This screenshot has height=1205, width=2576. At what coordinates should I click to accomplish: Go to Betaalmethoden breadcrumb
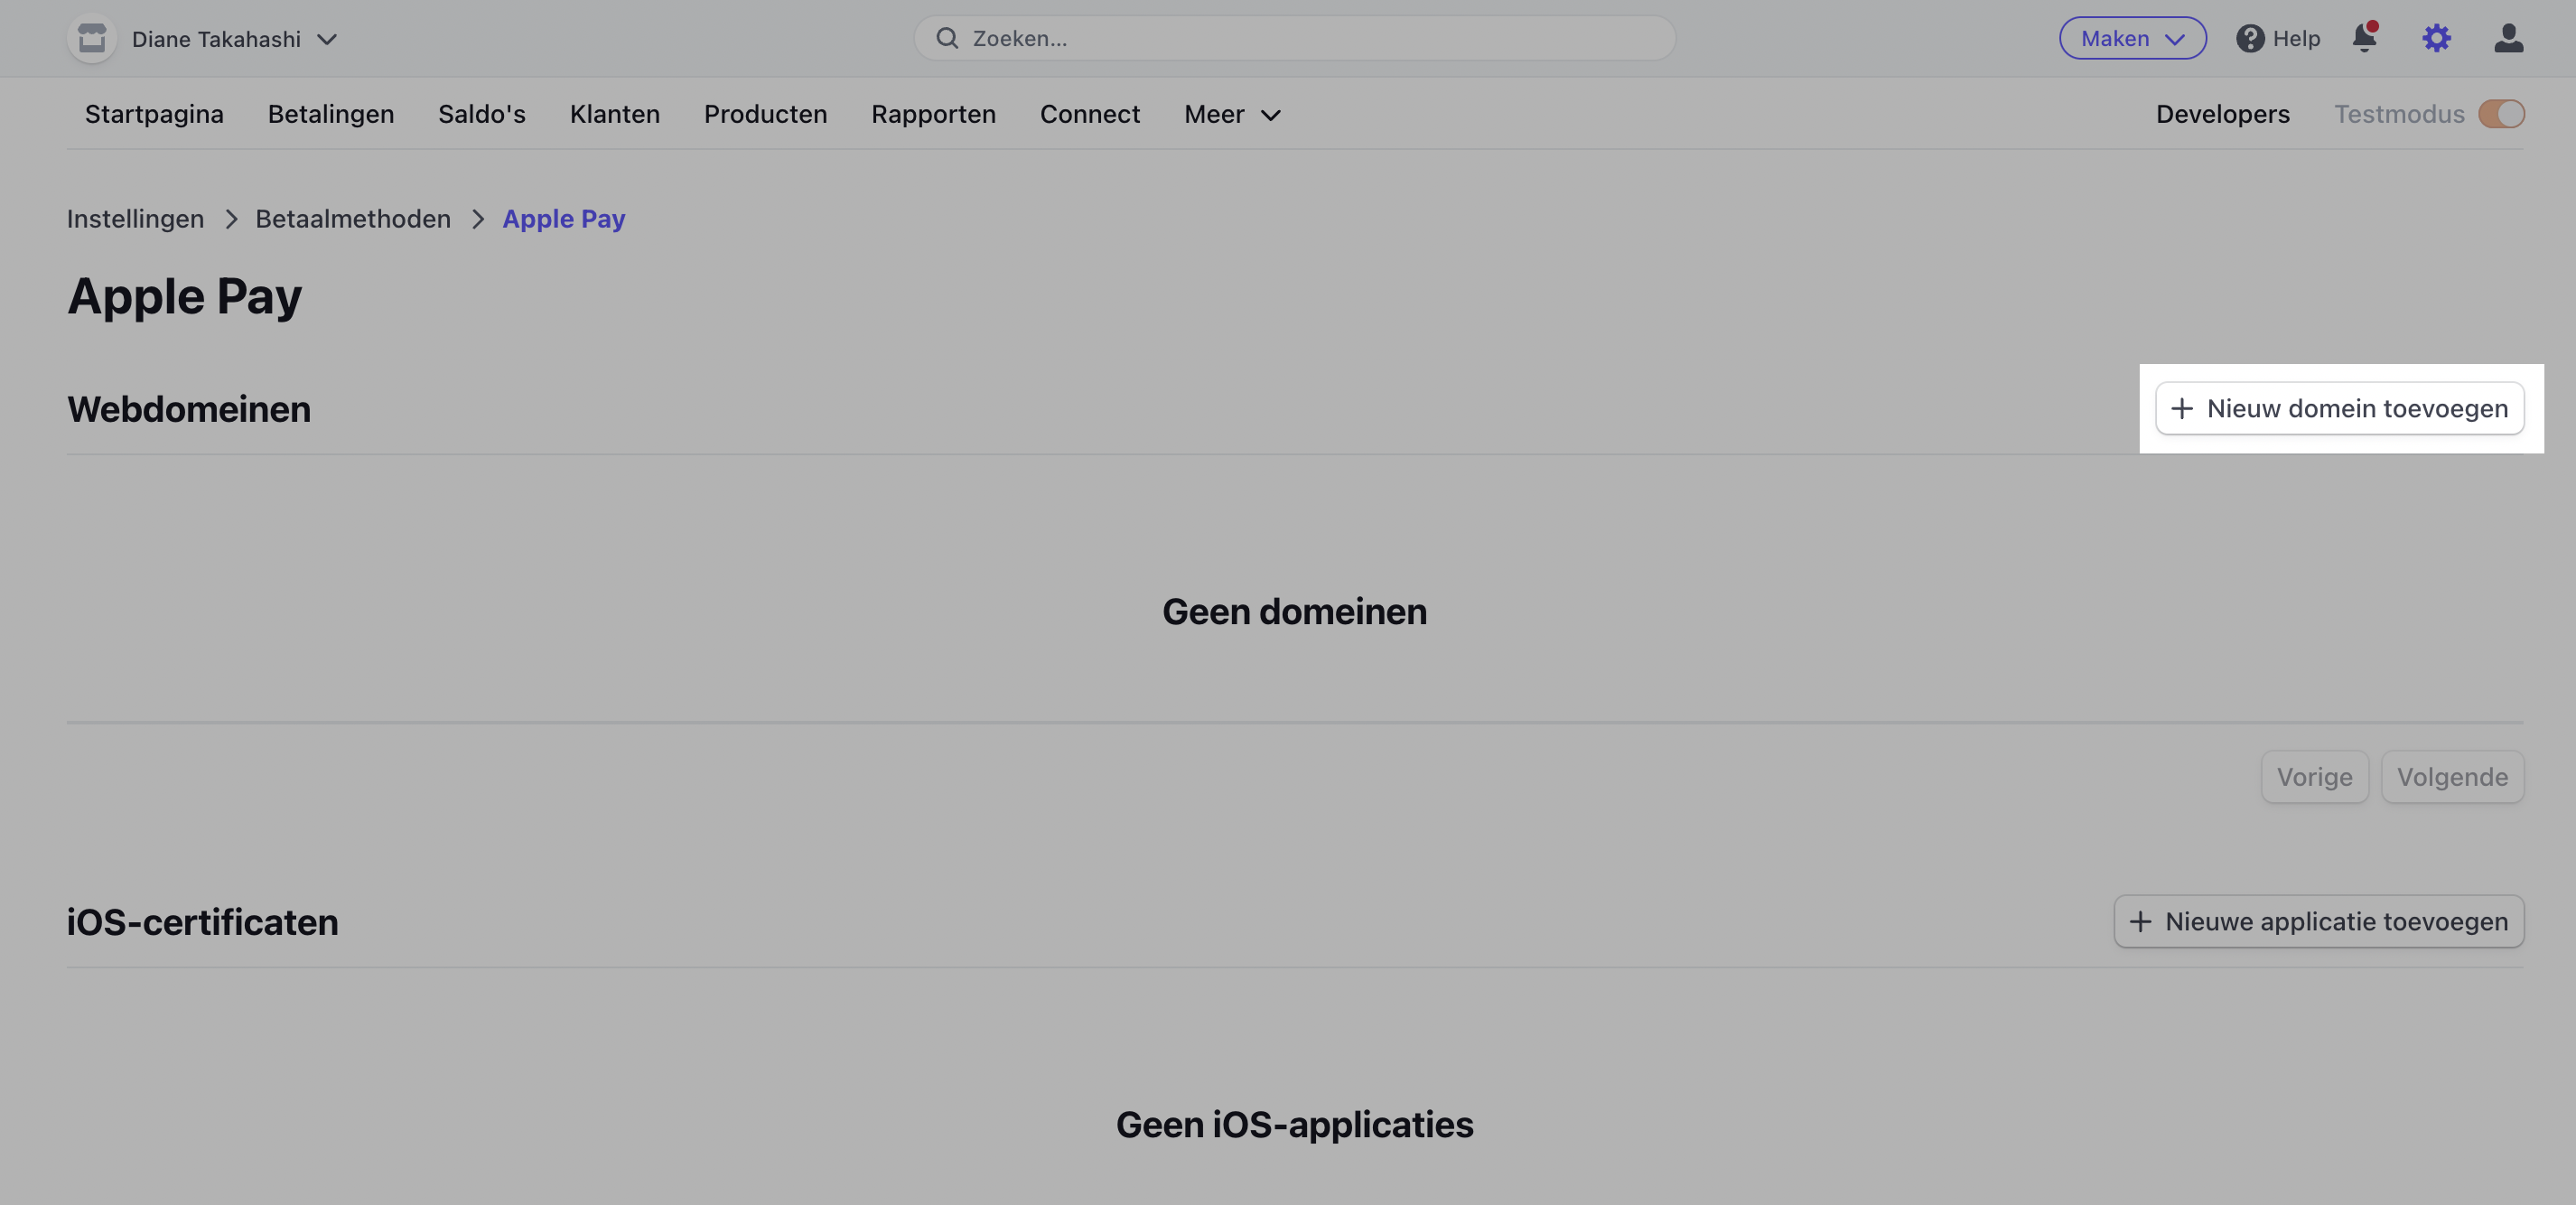[352, 219]
